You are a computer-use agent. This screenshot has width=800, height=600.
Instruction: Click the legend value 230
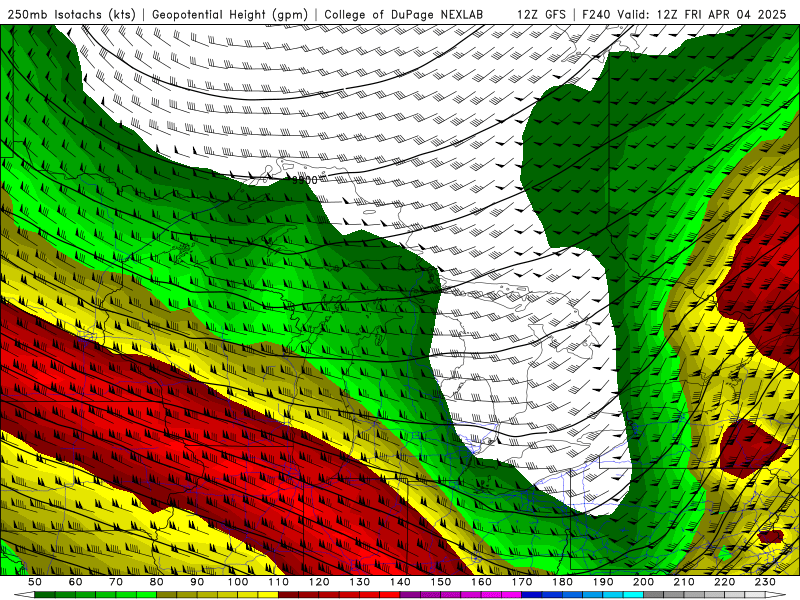[765, 582]
